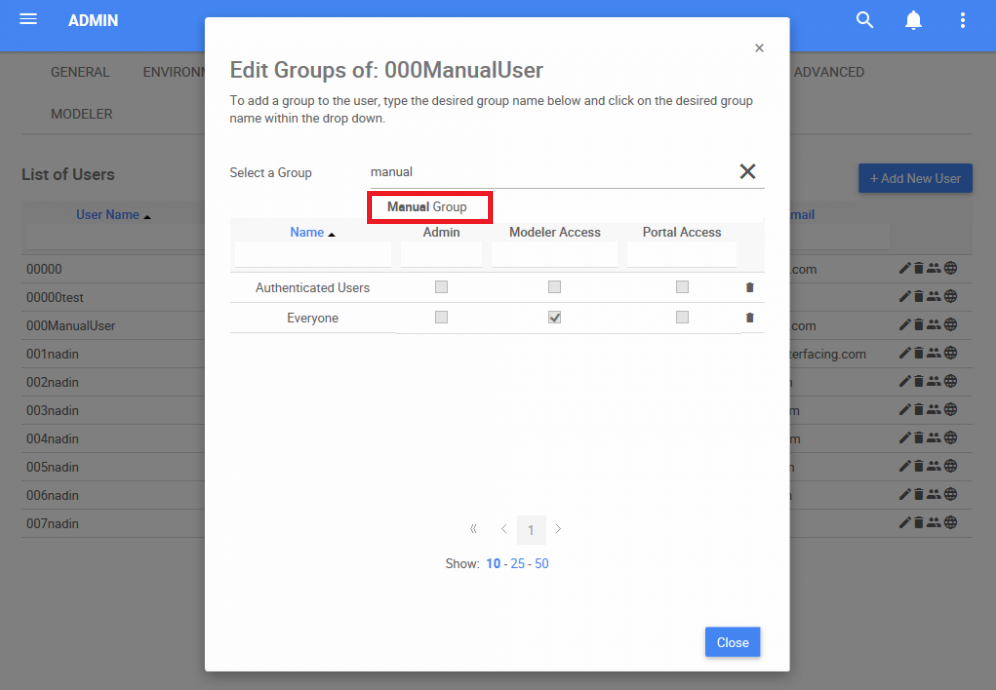Click the Authenticated Users group name
The image size is (996, 690).
313,287
